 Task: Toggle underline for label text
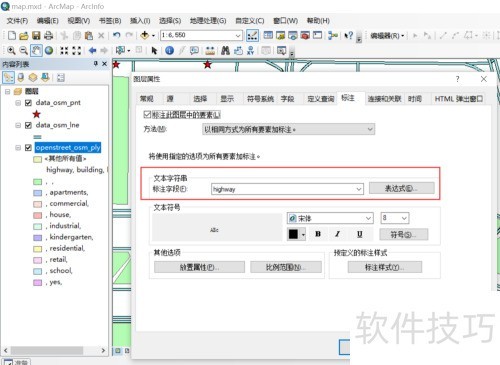tap(359, 234)
